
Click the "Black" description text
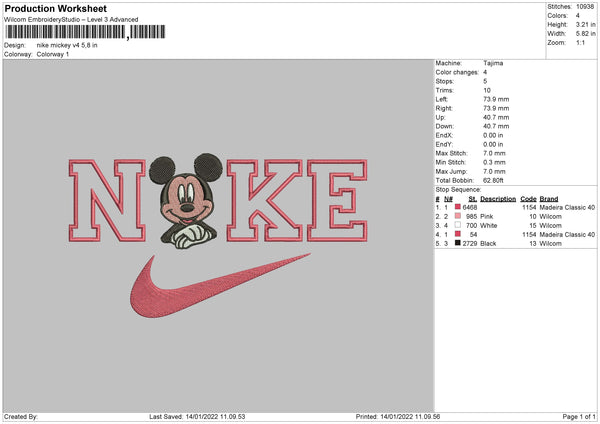click(x=488, y=244)
